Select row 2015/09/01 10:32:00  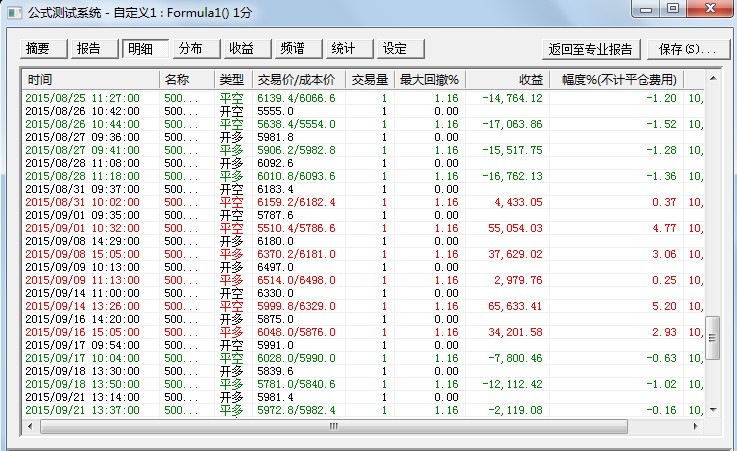[x=363, y=228]
